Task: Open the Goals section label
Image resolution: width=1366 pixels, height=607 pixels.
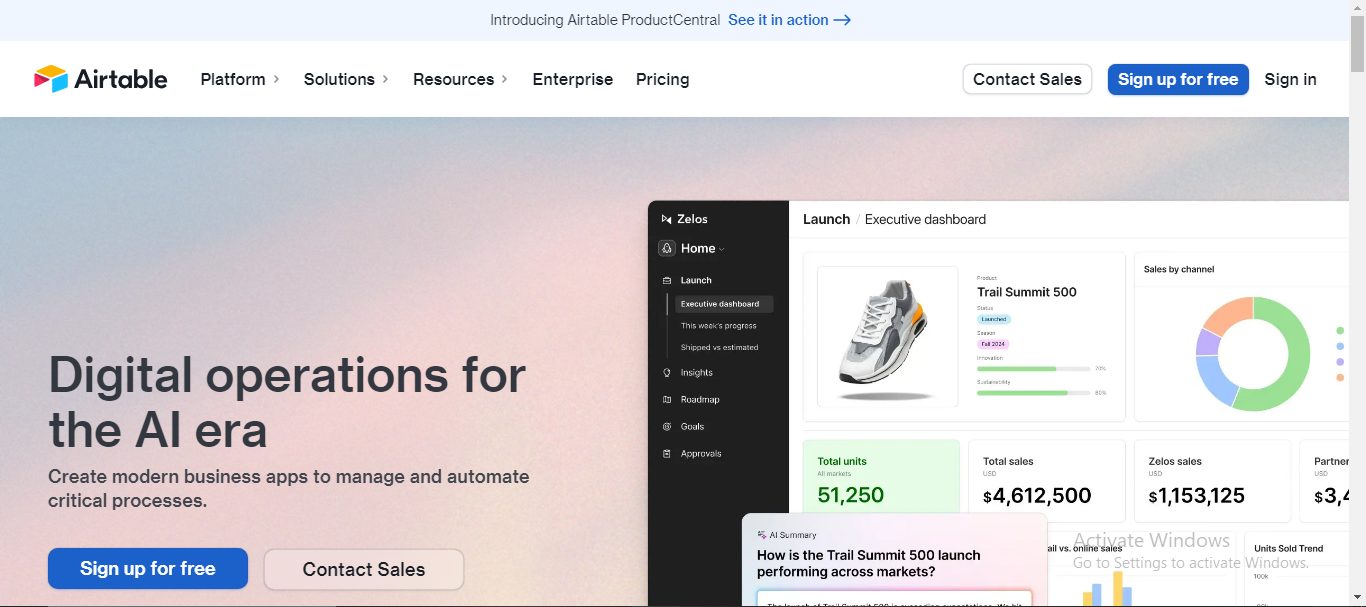Action: point(693,426)
